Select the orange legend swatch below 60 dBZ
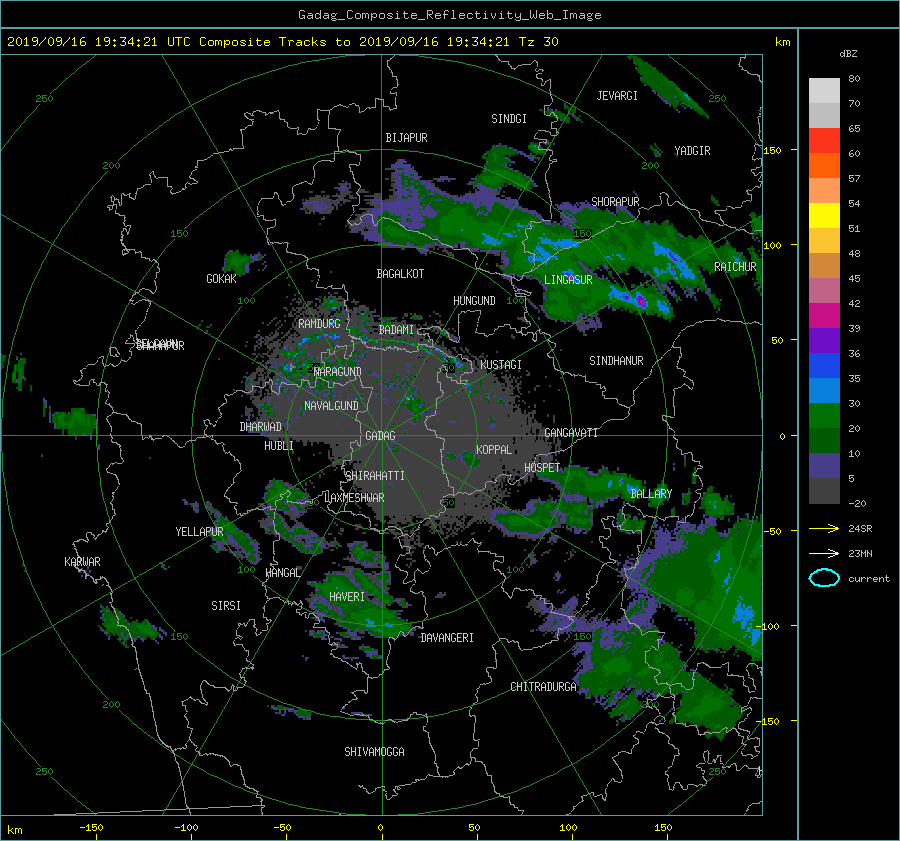The height and width of the screenshot is (841, 900). click(x=824, y=165)
